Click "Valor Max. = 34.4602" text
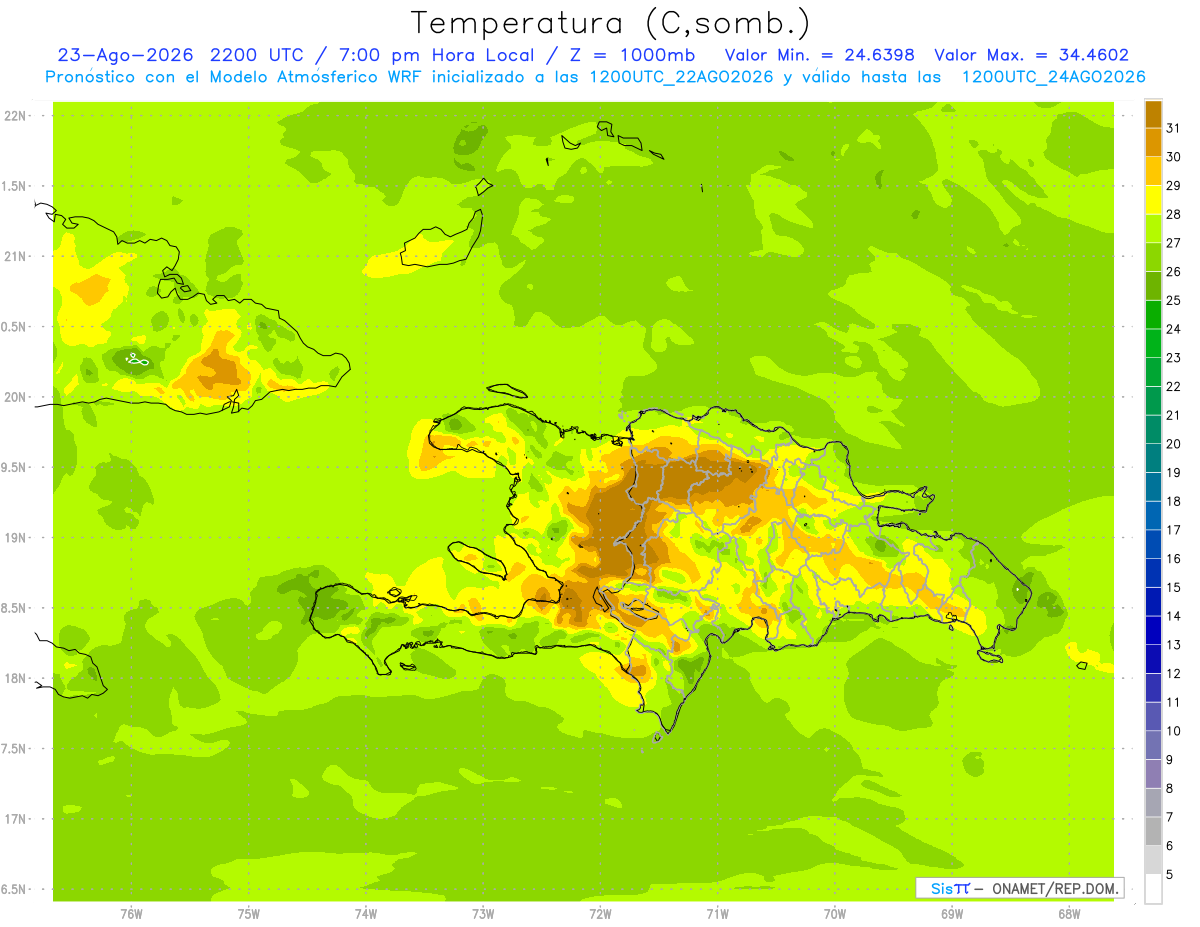This screenshot has height=927, width=1200. pos(1031,55)
